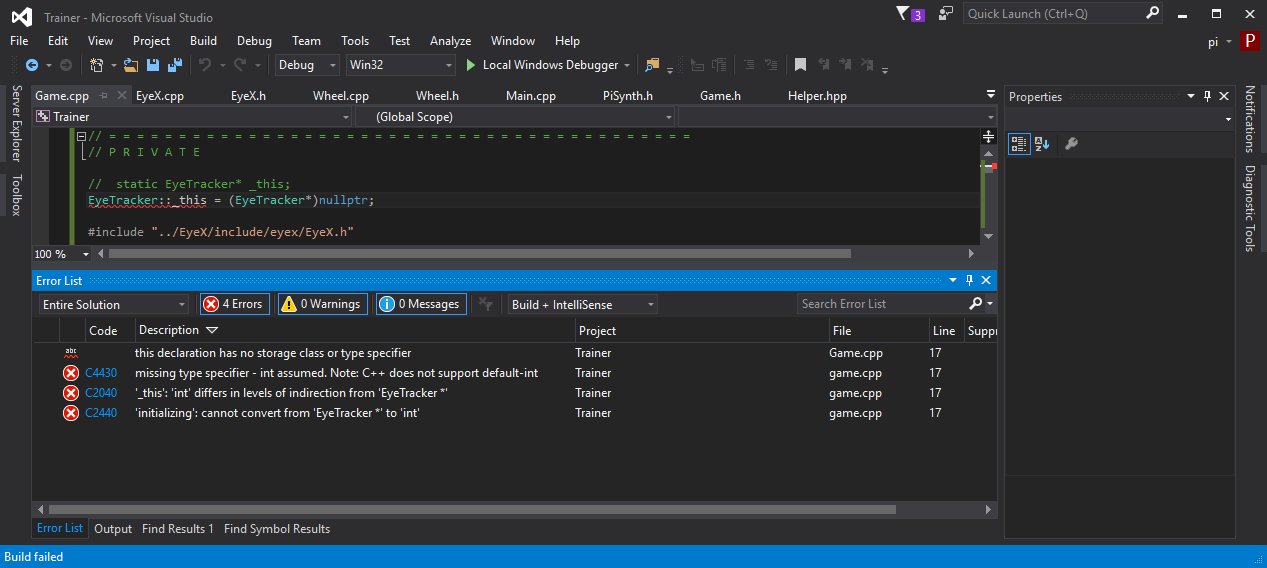Open the Find Symbol Results tab
Image resolution: width=1267 pixels, height=568 pixels.
click(x=277, y=529)
